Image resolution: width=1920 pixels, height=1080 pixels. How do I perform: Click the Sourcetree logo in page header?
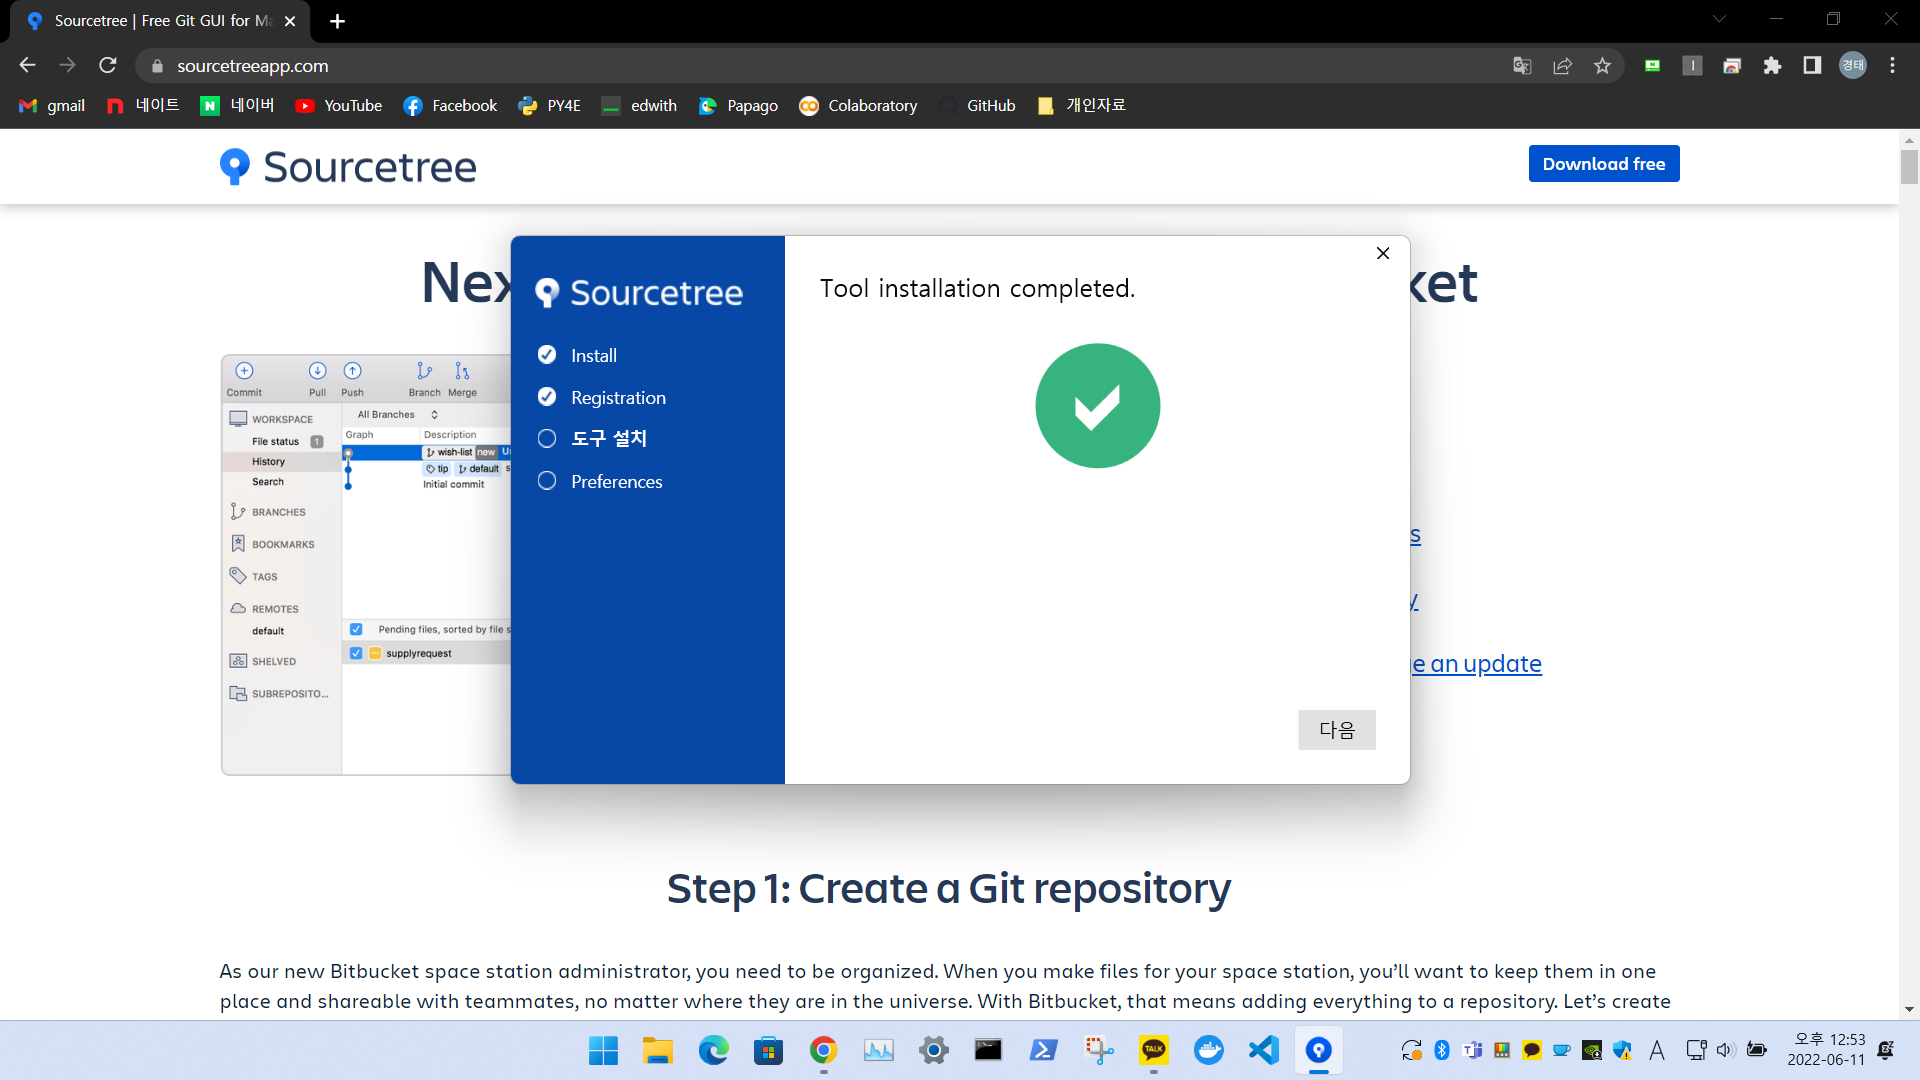coord(348,167)
